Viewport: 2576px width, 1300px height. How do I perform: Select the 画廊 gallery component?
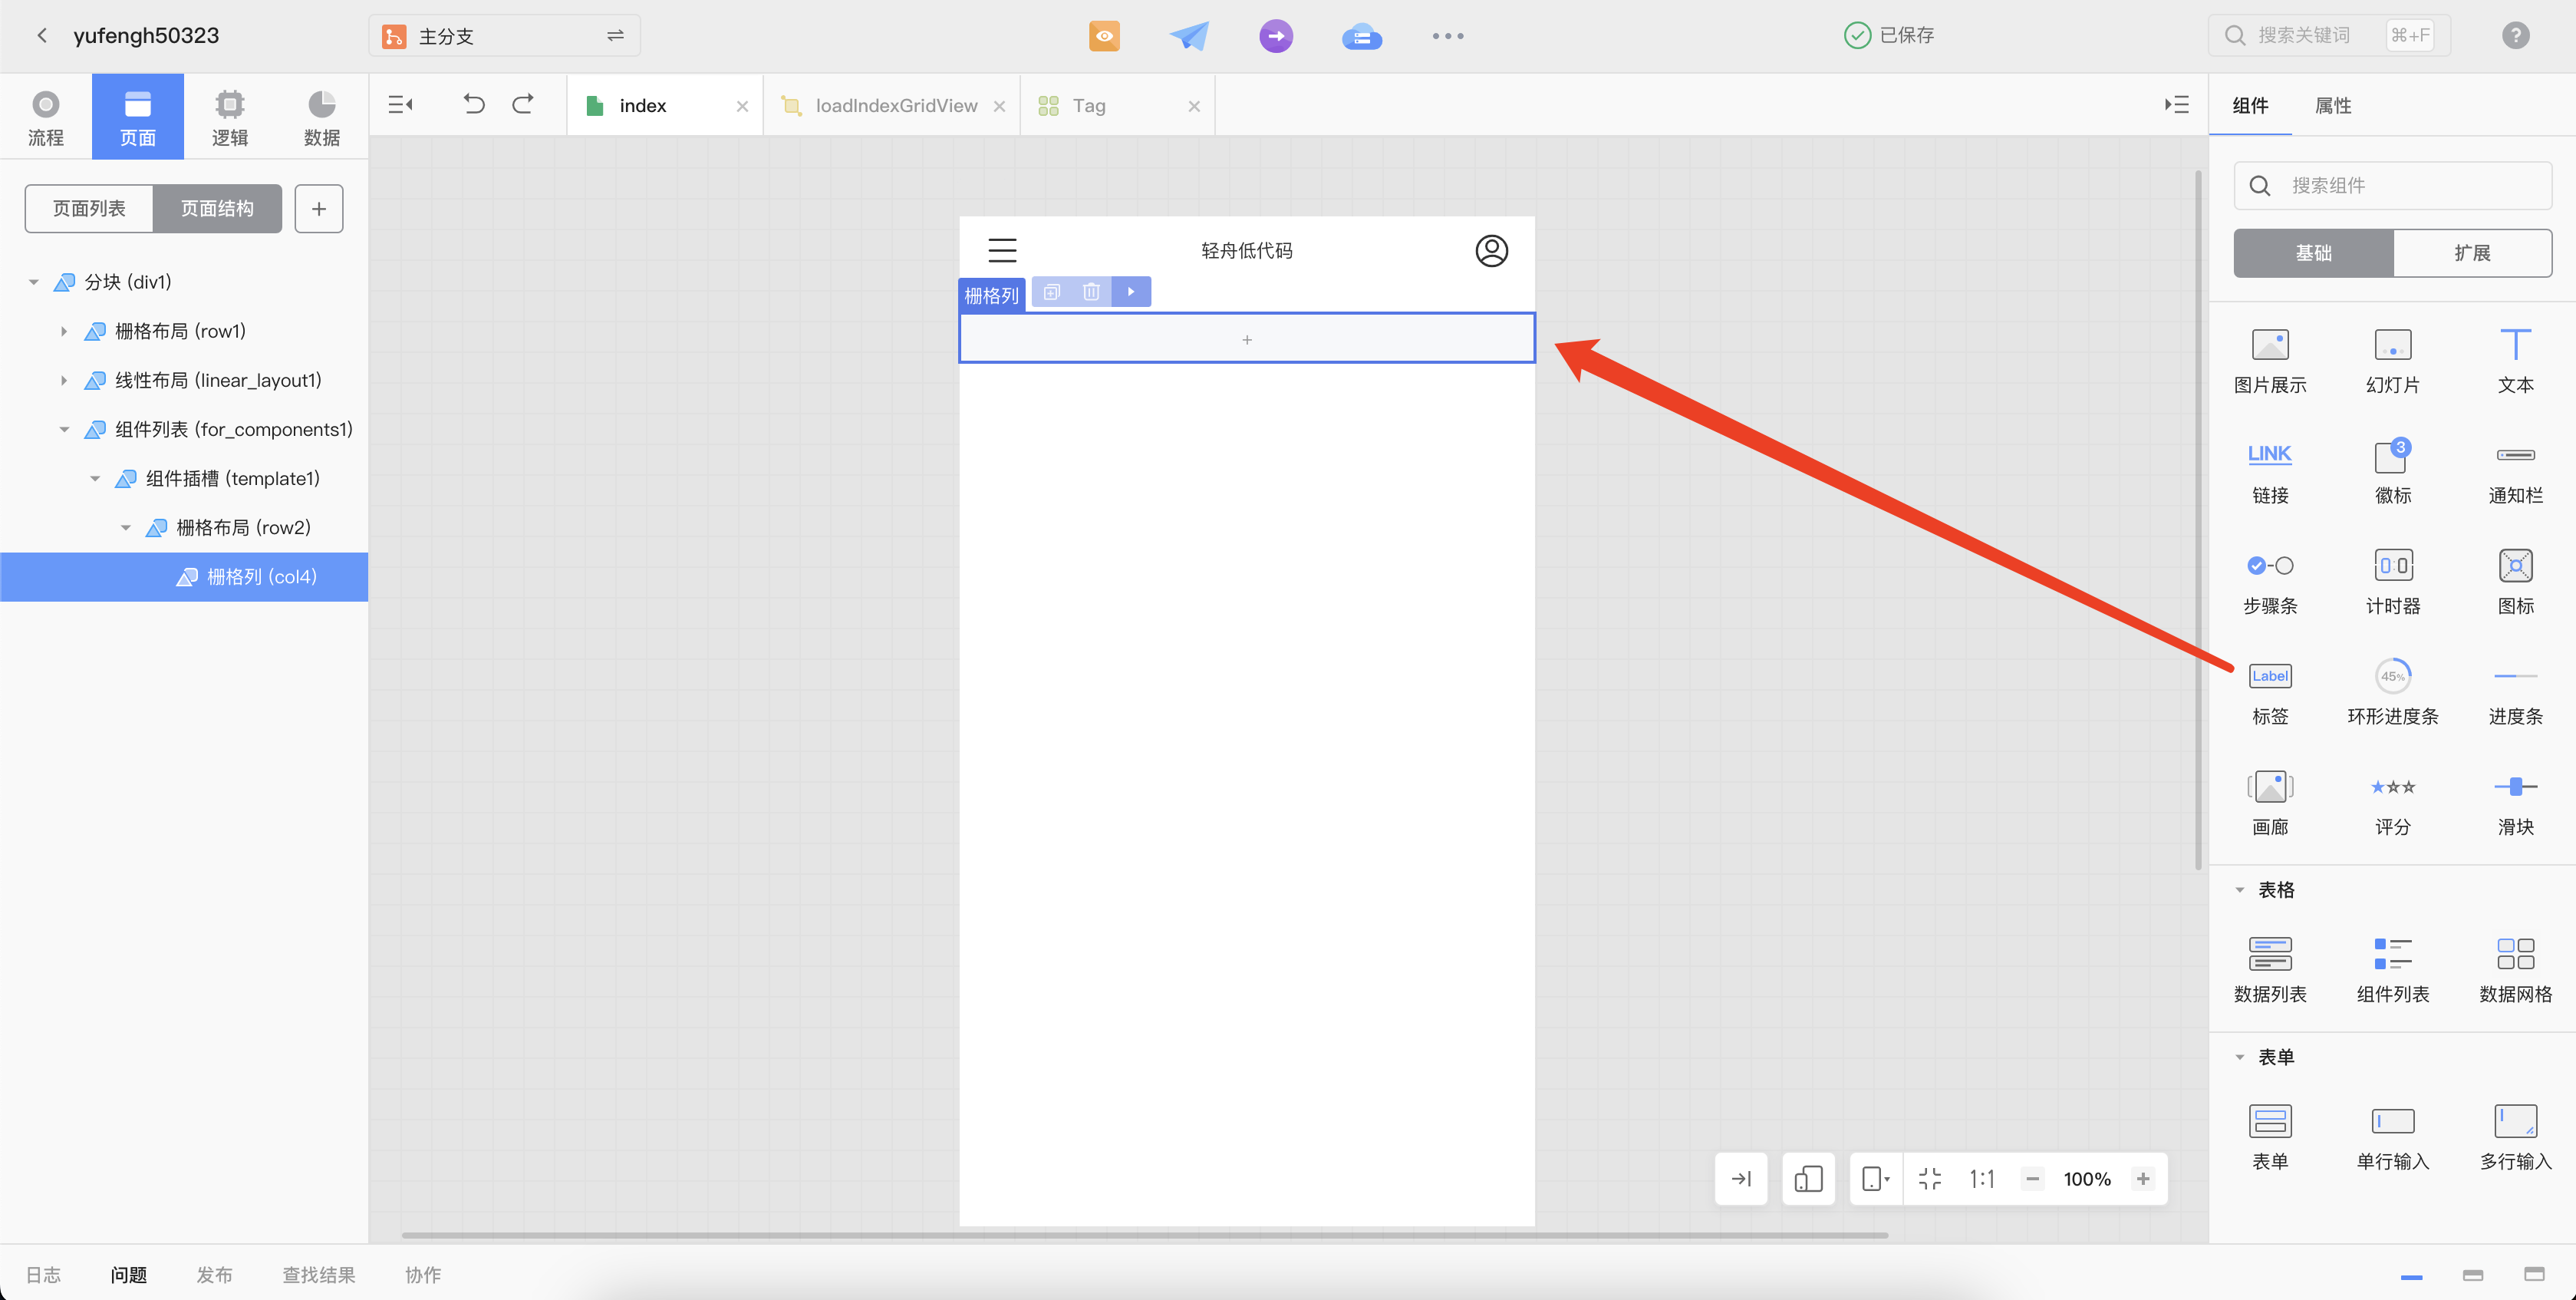[2270, 803]
